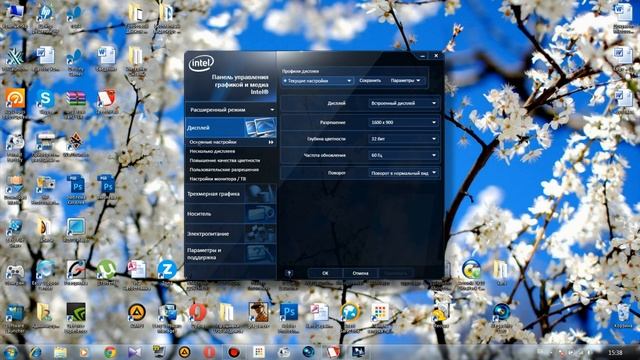This screenshot has height=360, width=640.
Task: Open media player icon on taskbar
Action: tap(84, 352)
